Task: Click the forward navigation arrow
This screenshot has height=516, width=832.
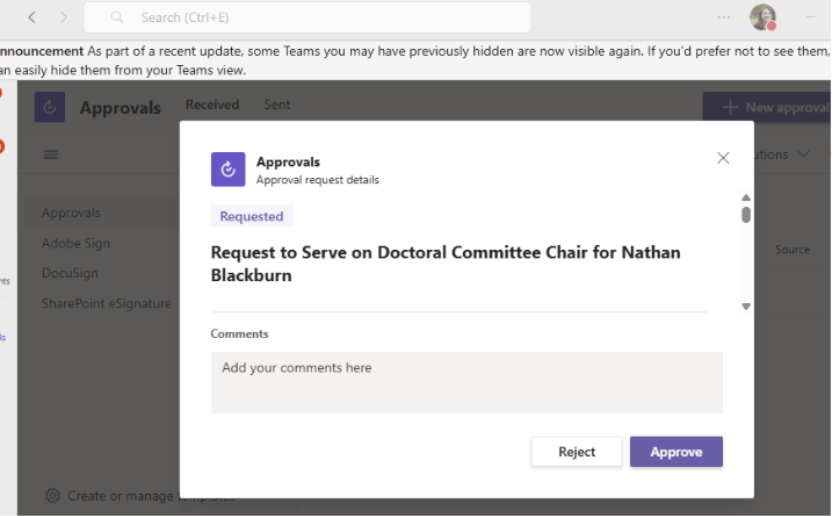Action: 64,18
